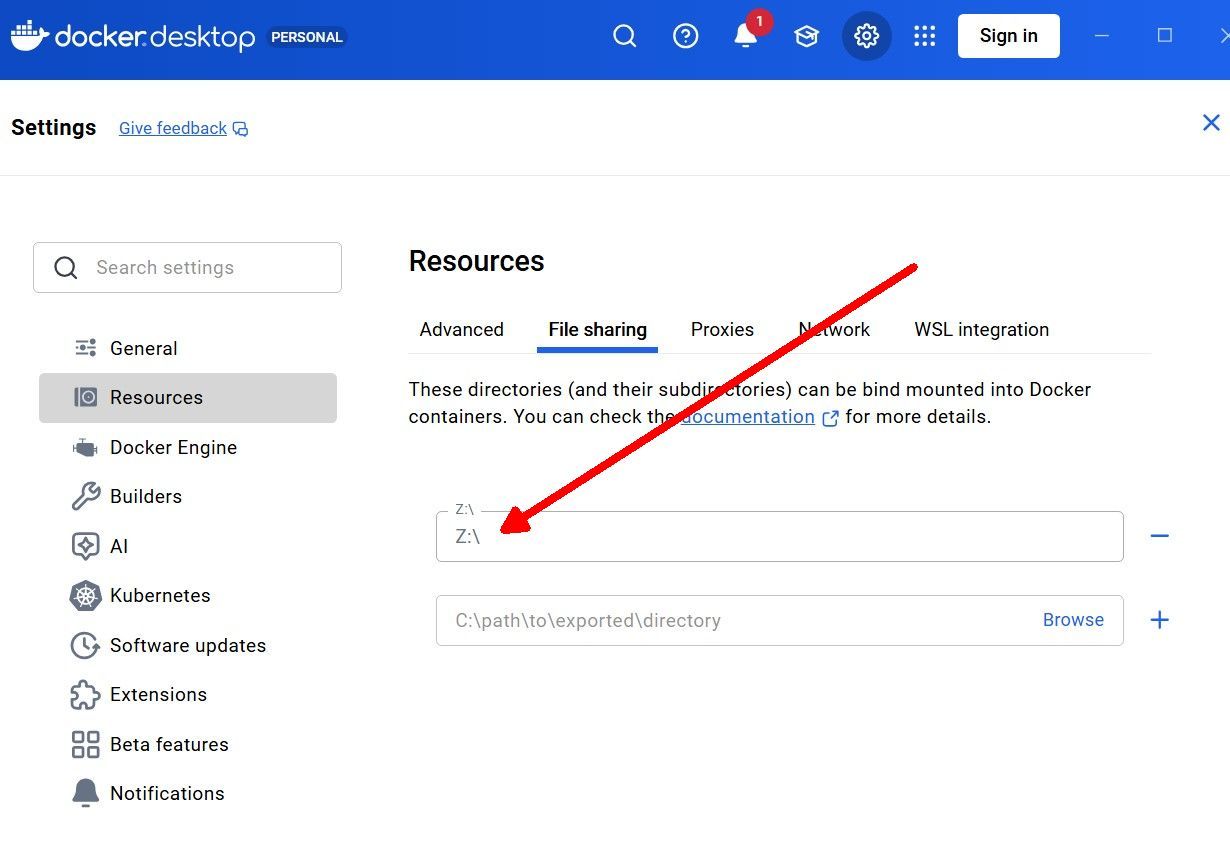Click the Browse button
This screenshot has height=852, width=1230.
[1073, 620]
